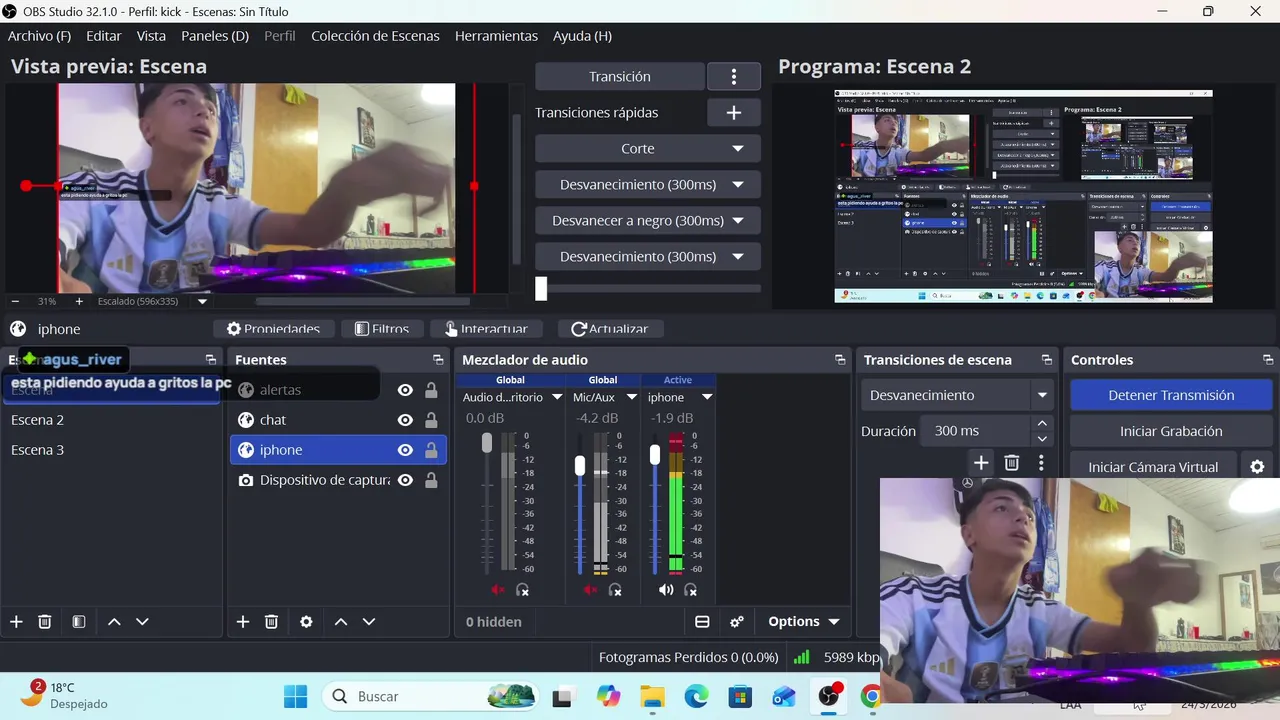Open the iphone mixer channel dropdown arrow
The width and height of the screenshot is (1280, 720).
[x=707, y=398]
